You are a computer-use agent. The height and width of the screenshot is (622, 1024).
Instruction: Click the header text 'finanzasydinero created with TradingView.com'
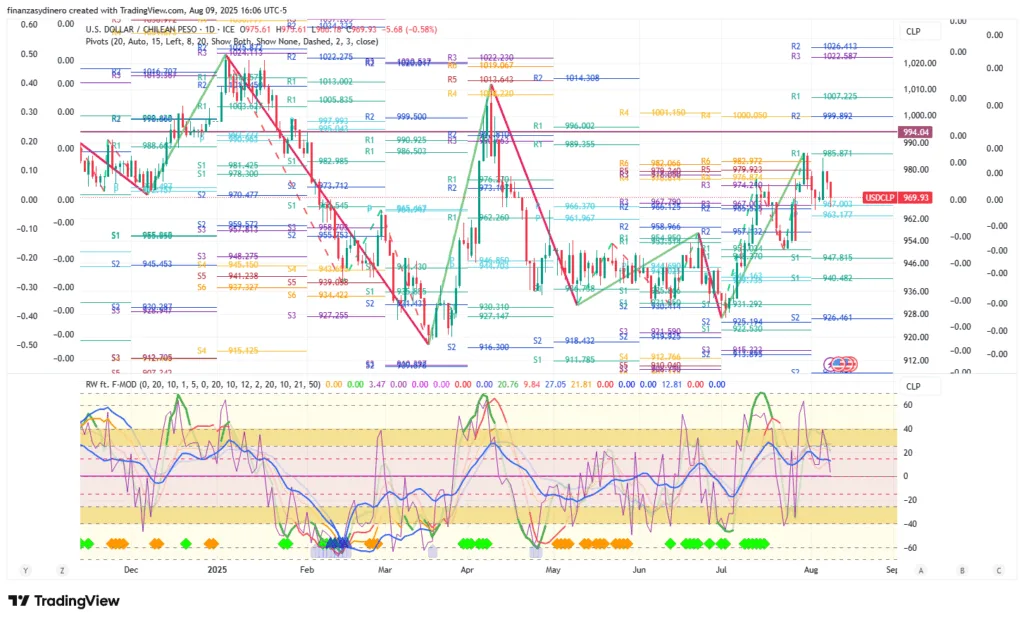pos(97,10)
